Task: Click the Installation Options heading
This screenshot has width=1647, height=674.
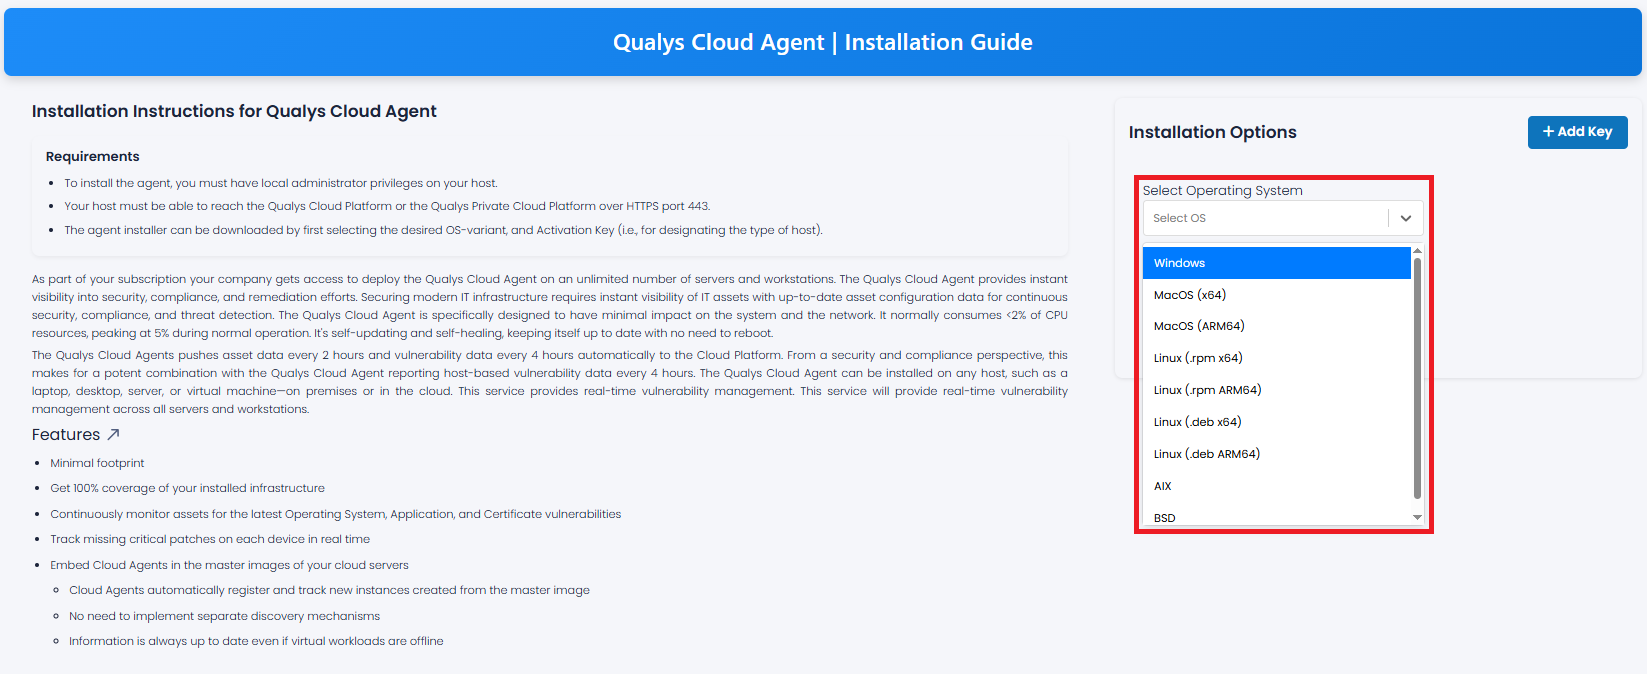Action: pos(1212,132)
